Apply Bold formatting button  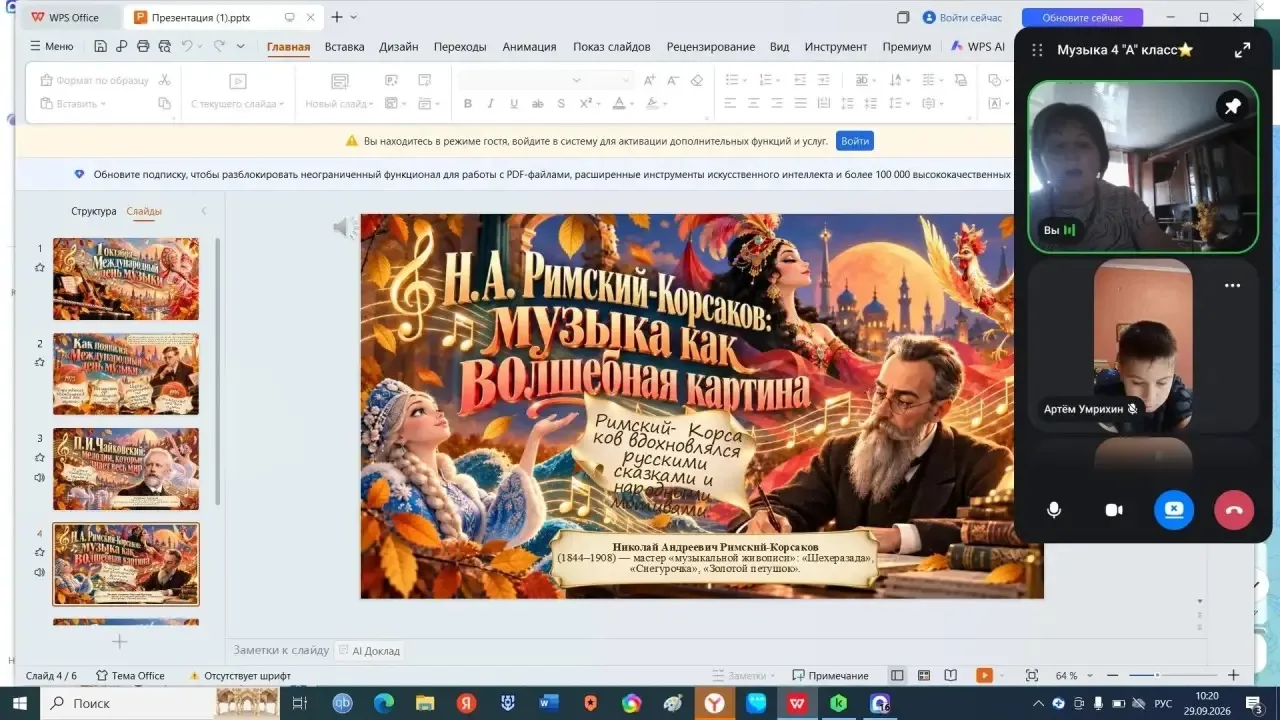(468, 103)
